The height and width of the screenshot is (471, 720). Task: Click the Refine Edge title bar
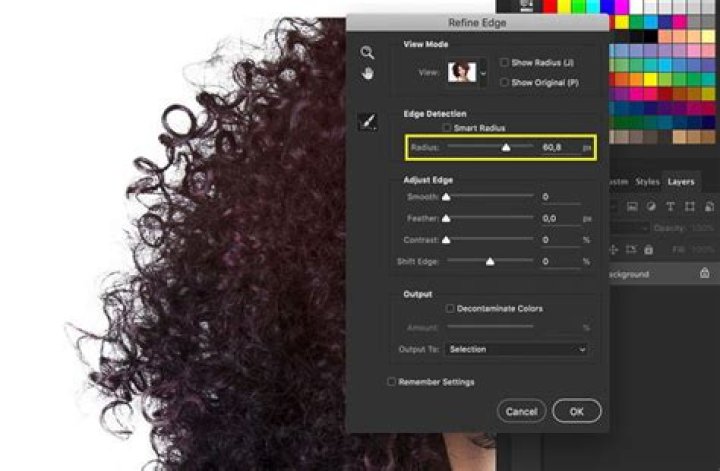coord(478,22)
